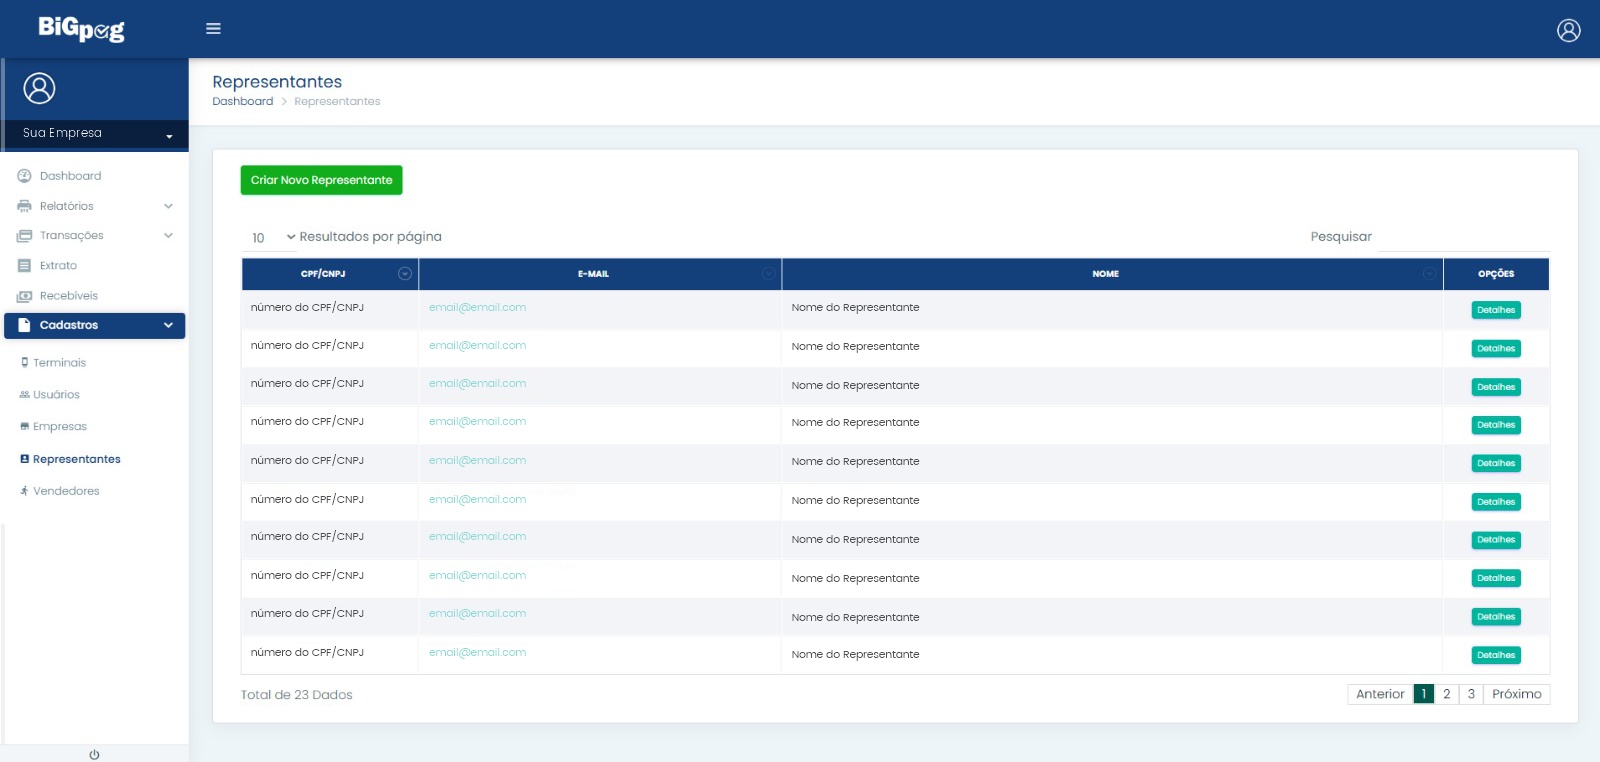The image size is (1600, 762).
Task: Go to Usuários under Cadastros
Action: point(56,395)
